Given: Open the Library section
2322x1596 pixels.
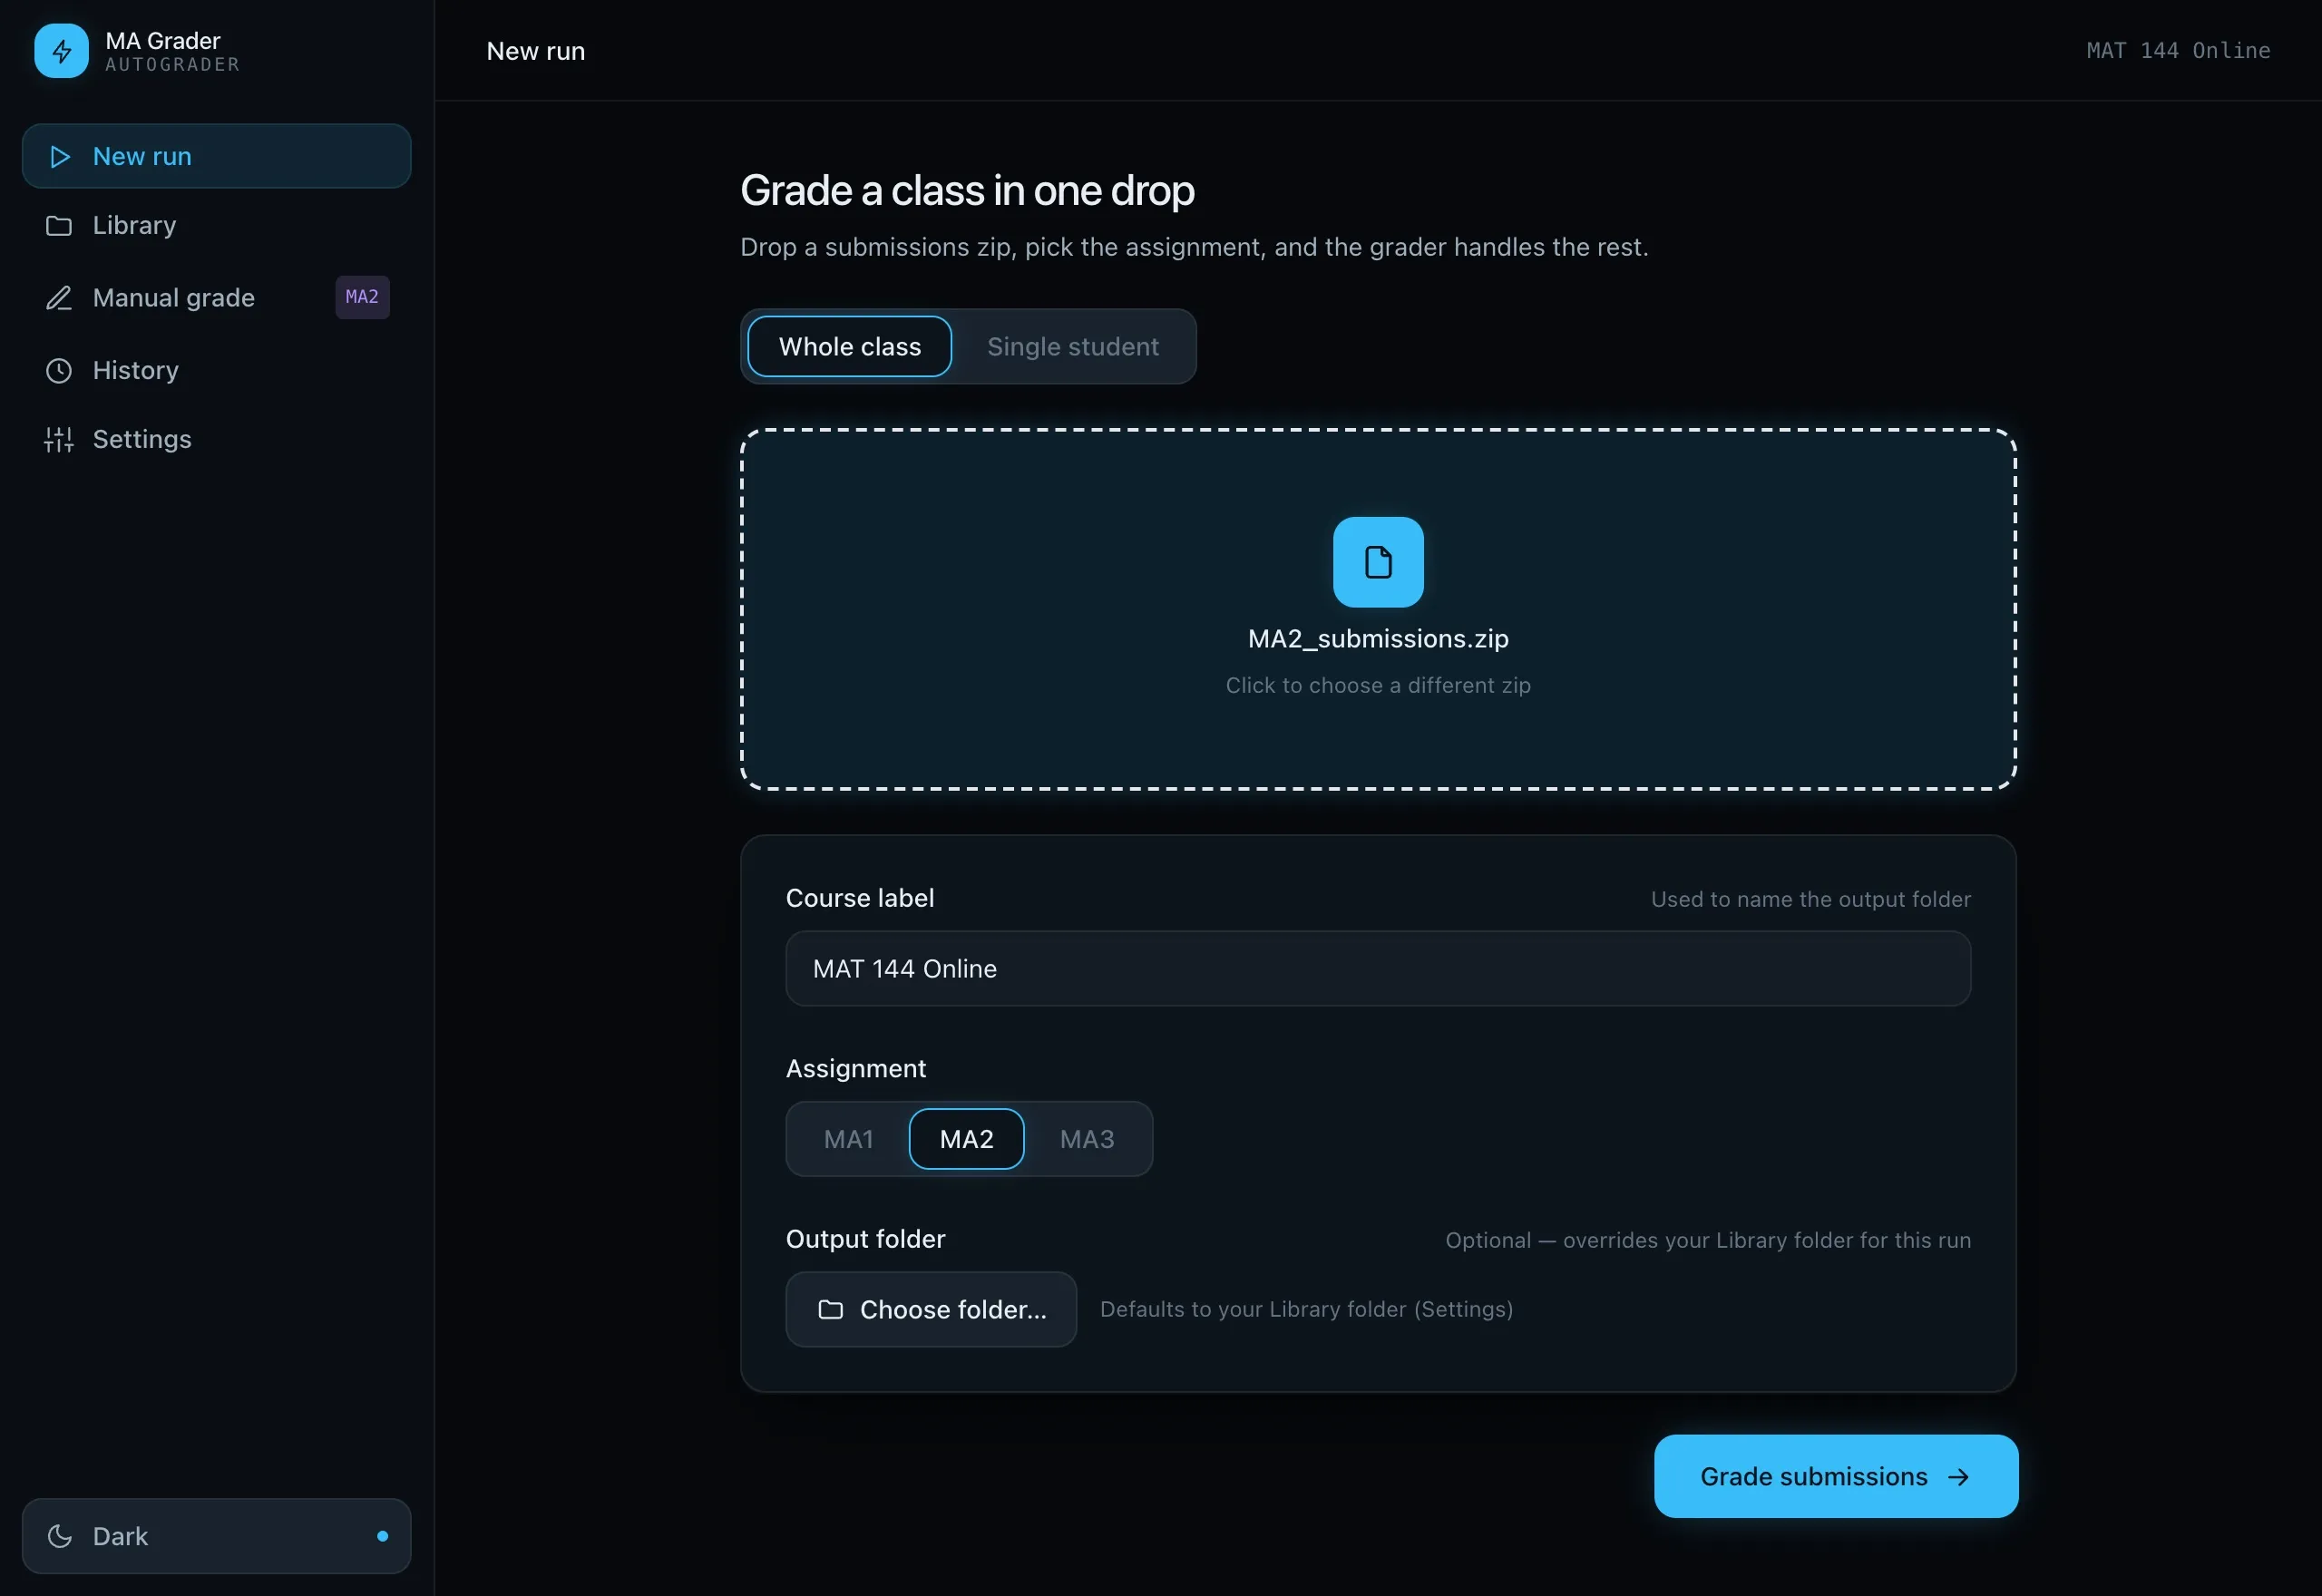Looking at the screenshot, I should point(216,226).
